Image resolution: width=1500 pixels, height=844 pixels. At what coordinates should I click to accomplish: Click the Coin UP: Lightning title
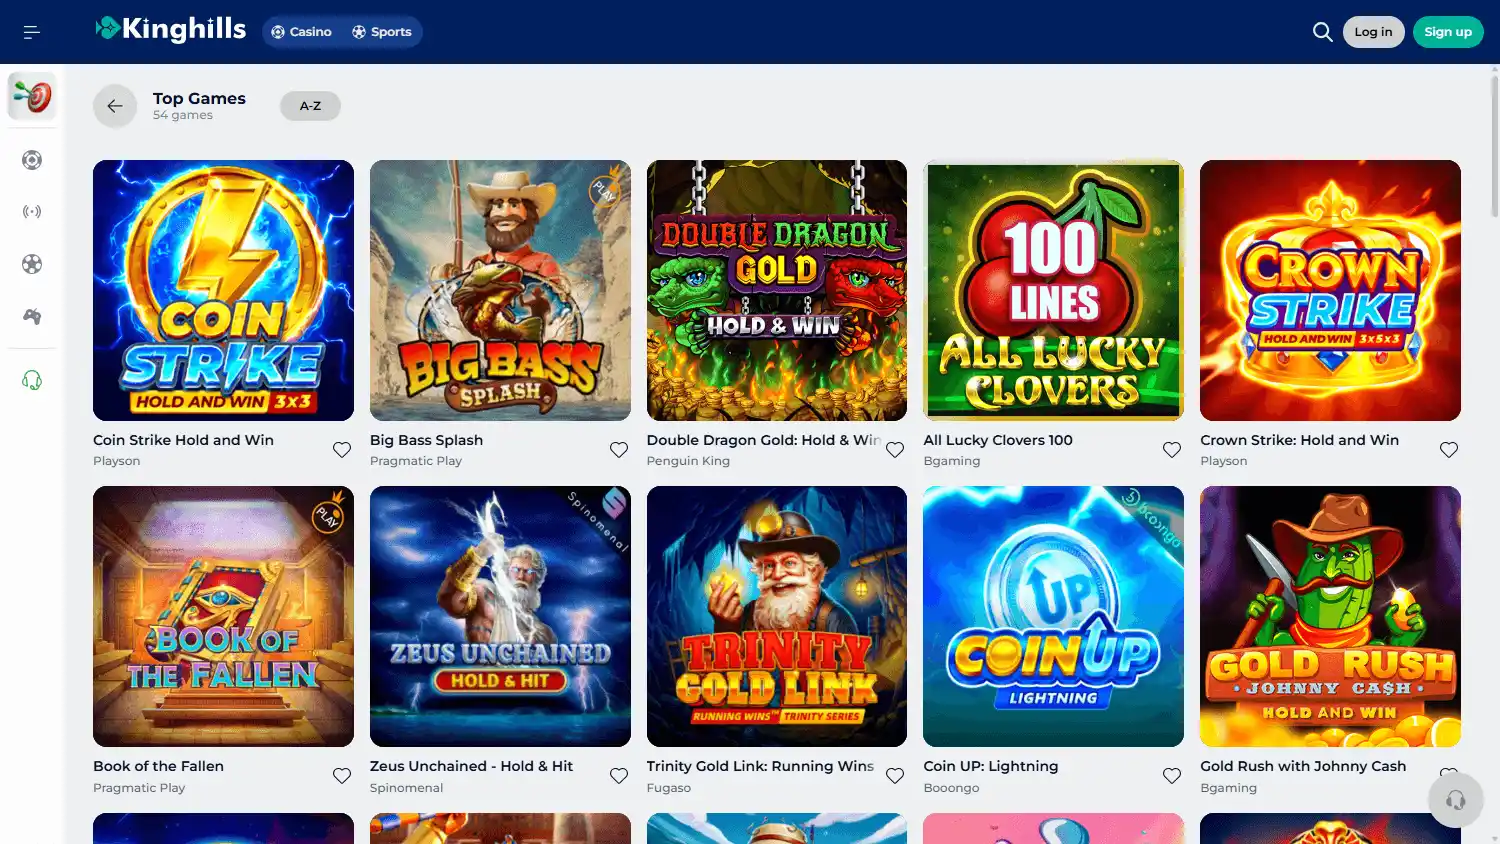(x=990, y=766)
